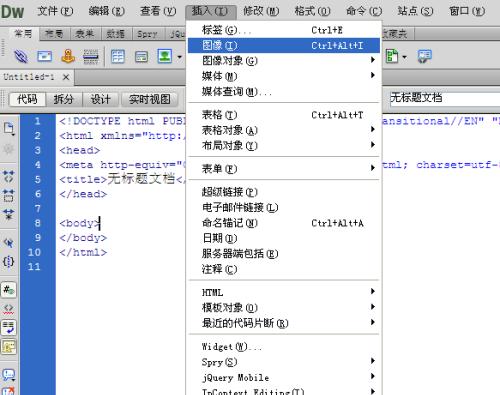Viewport: 500px width, 395px height.
Task: Click the Email Link envelope icon
Action: [44, 56]
